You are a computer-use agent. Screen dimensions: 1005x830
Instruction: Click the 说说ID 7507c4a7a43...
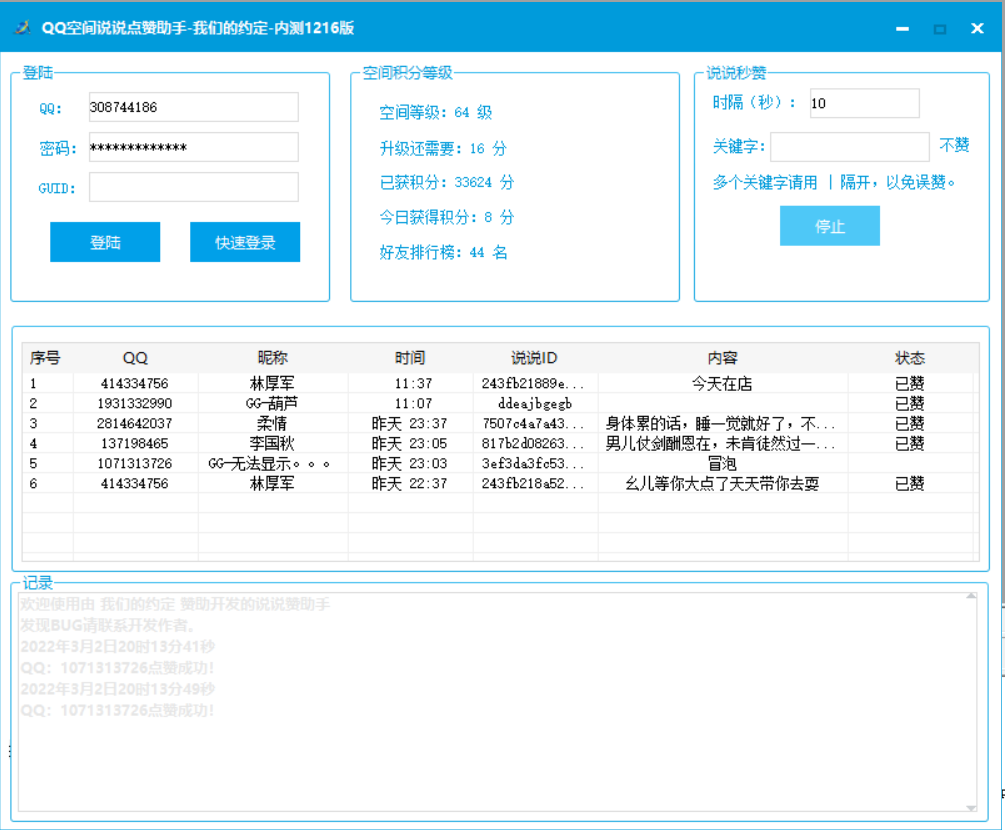coord(533,423)
